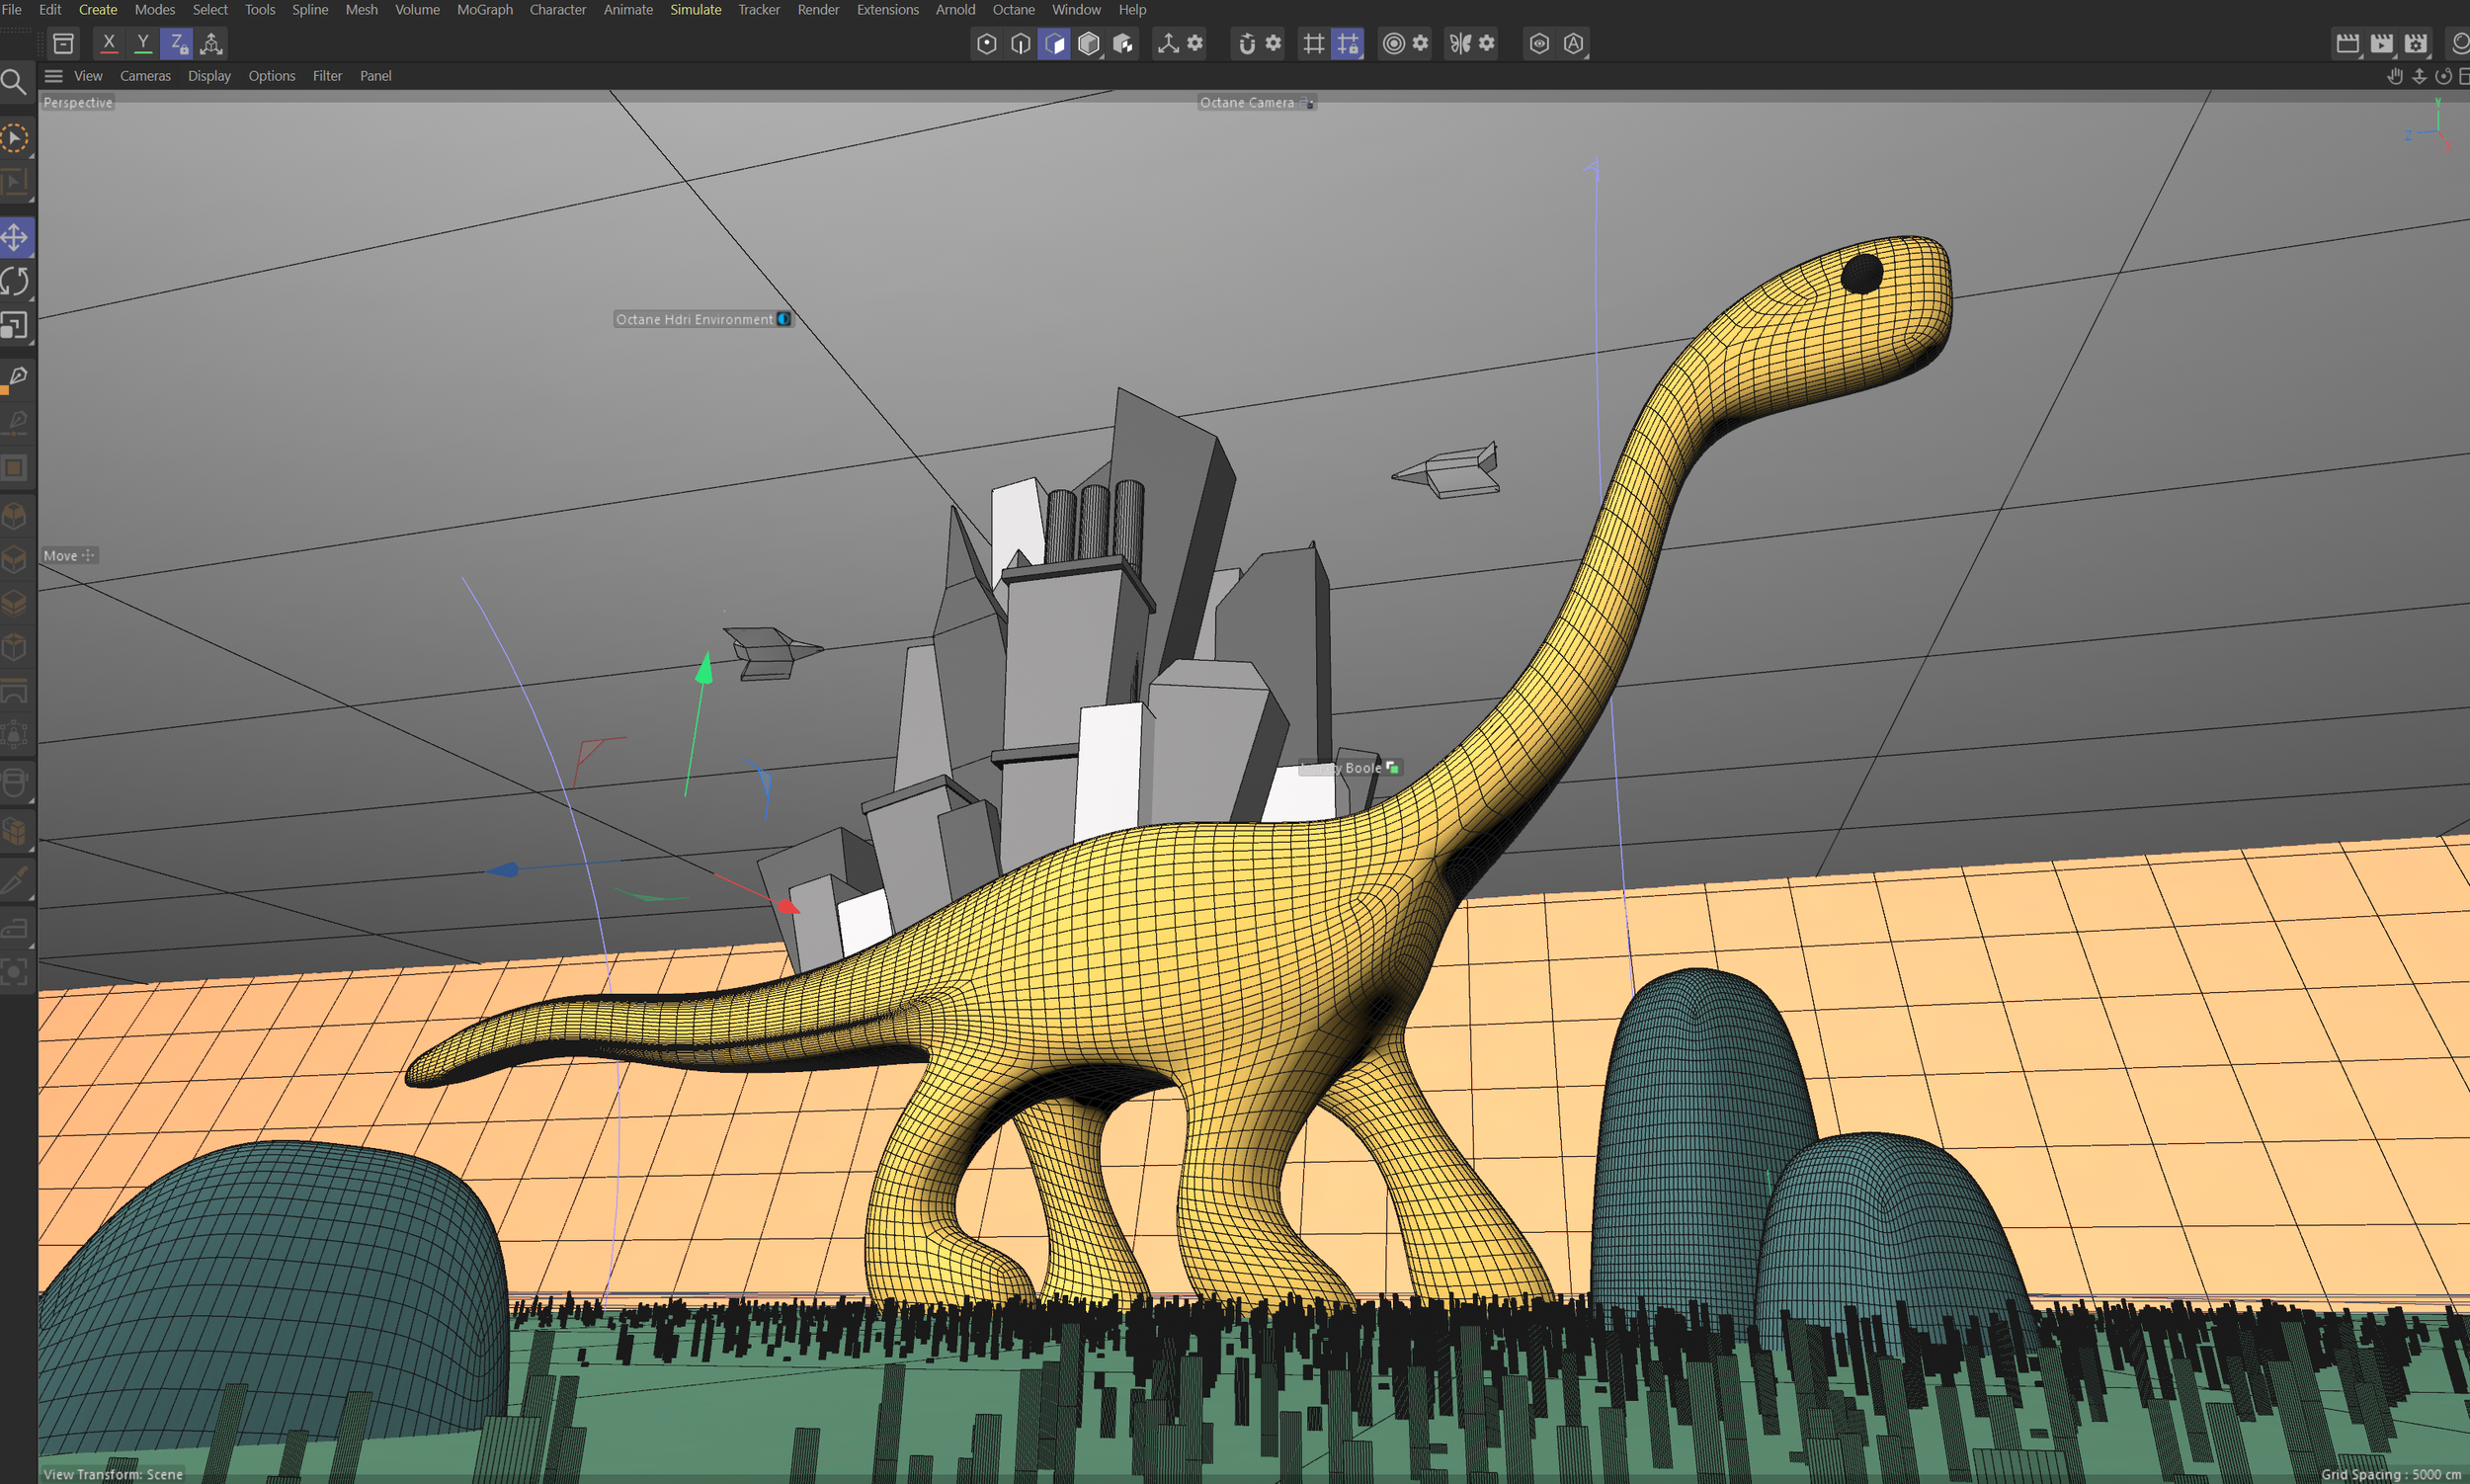Image resolution: width=2470 pixels, height=1484 pixels.
Task: Open the Render Settings clapperboard icon
Action: (2416, 43)
